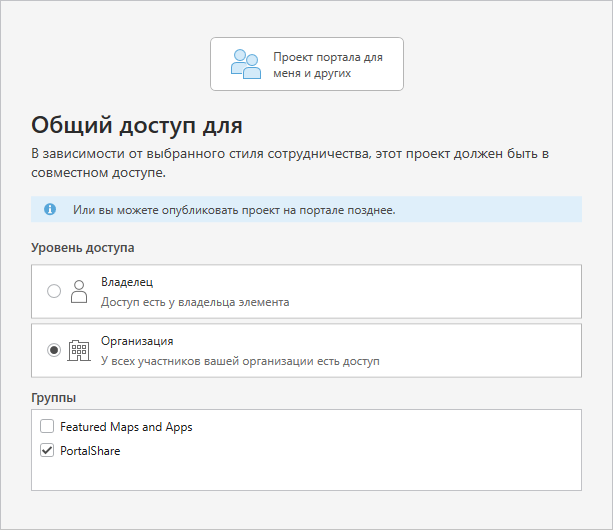Click "Доступ есть у владельца элемента" description
This screenshot has height=530, width=613.
[195, 301]
